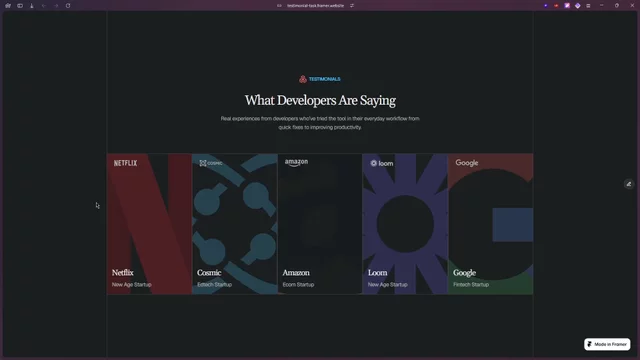Open the pink-purple square extension icon
The height and width of the screenshot is (360, 640).
(x=567, y=6)
